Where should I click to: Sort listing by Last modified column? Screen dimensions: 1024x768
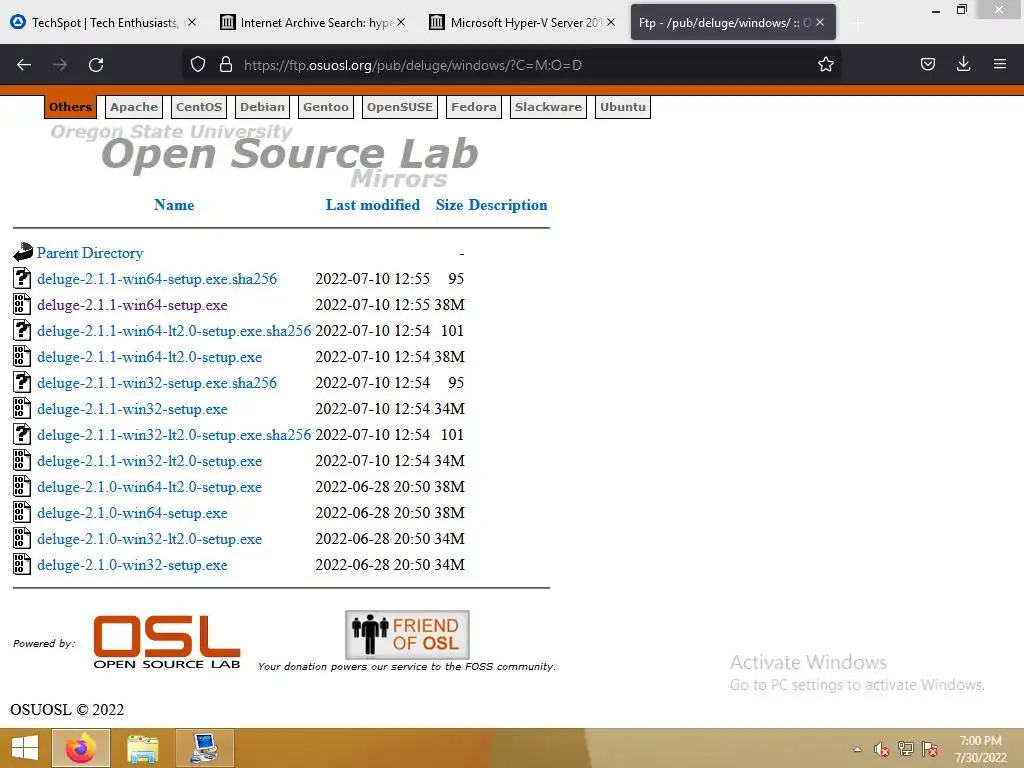coord(373,204)
